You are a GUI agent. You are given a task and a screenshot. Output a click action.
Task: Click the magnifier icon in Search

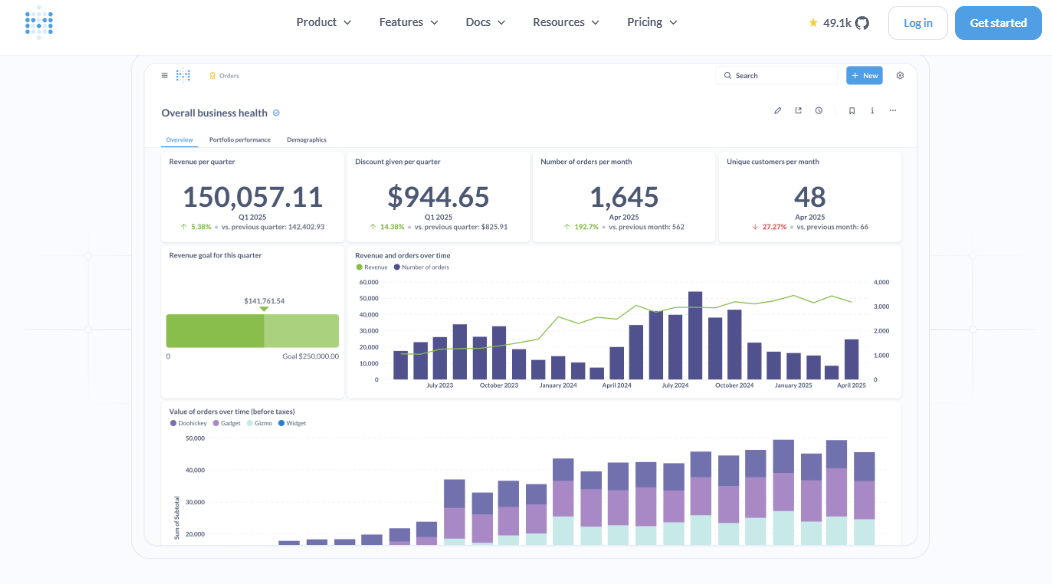727,76
